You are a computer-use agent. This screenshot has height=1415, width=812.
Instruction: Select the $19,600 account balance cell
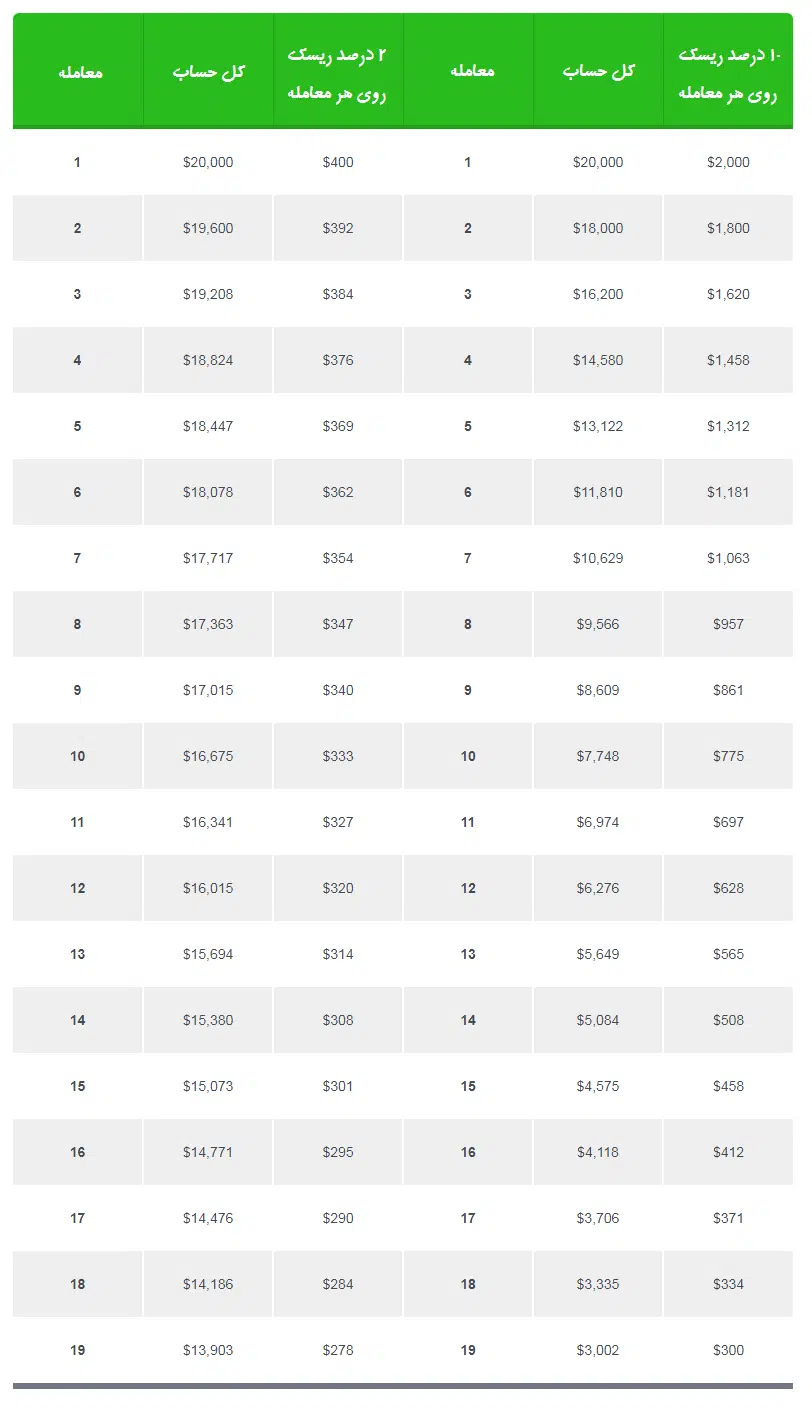[208, 228]
